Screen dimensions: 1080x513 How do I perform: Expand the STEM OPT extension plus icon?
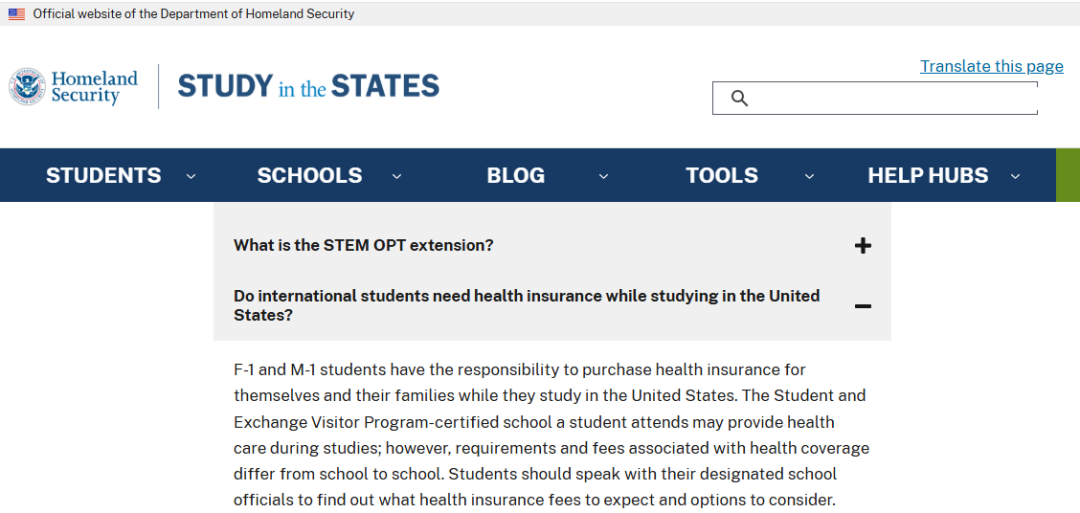click(863, 246)
